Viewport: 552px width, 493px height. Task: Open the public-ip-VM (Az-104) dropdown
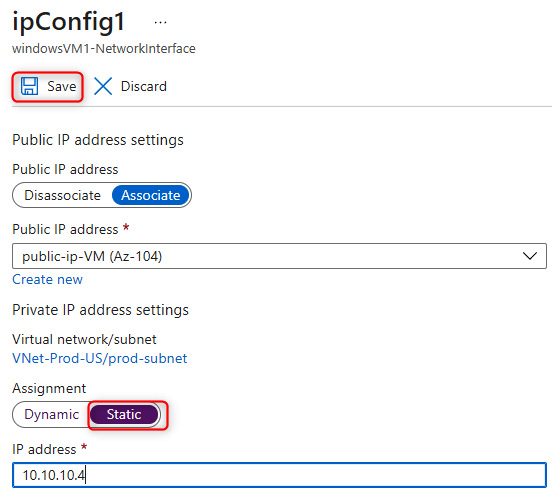pyautogui.click(x=279, y=256)
